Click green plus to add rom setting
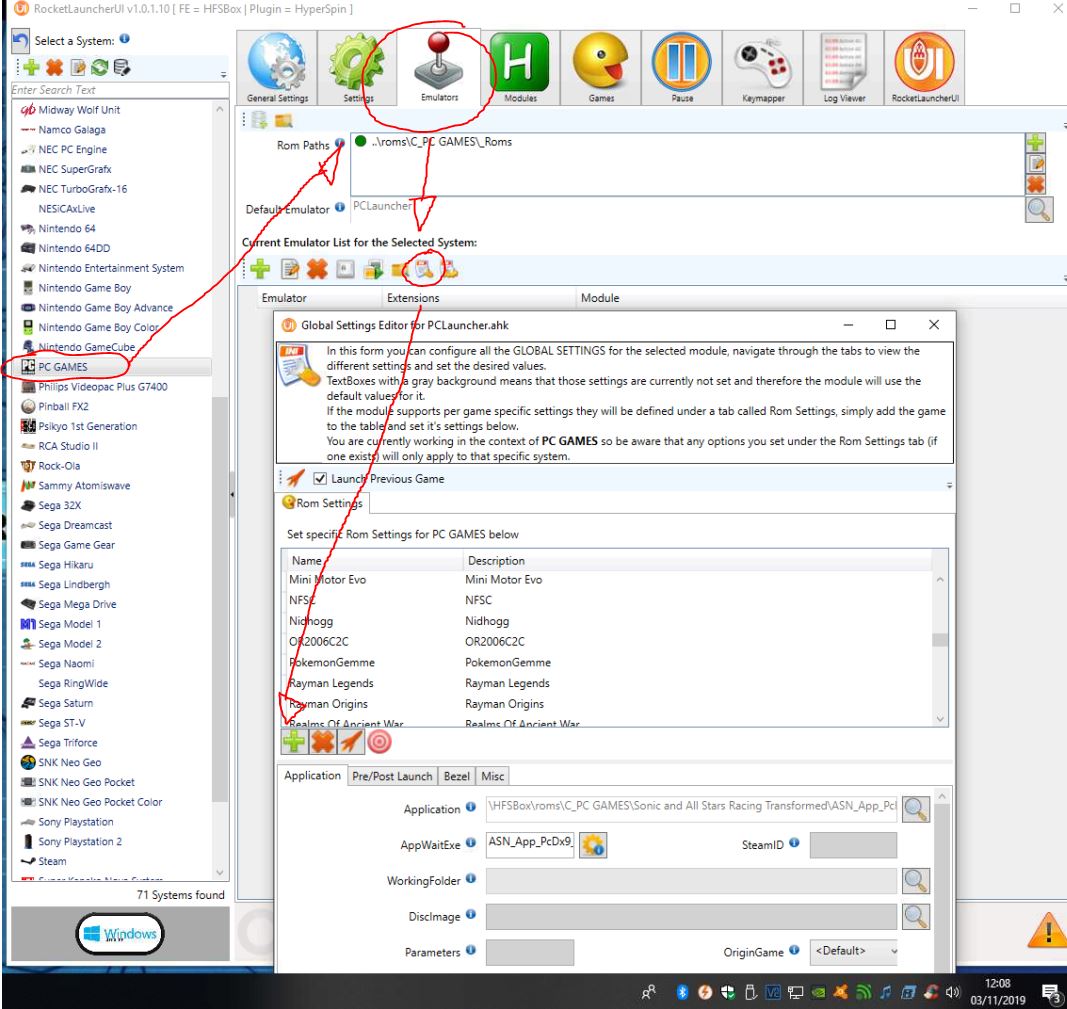 [295, 742]
